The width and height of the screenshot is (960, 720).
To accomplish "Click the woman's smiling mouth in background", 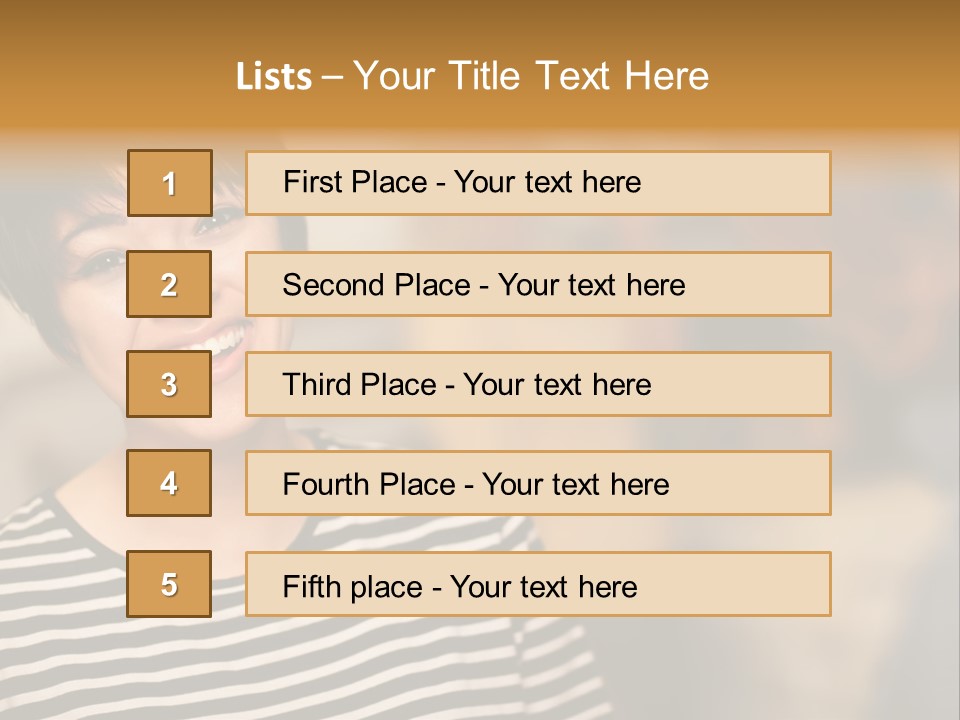I will click(226, 347).
